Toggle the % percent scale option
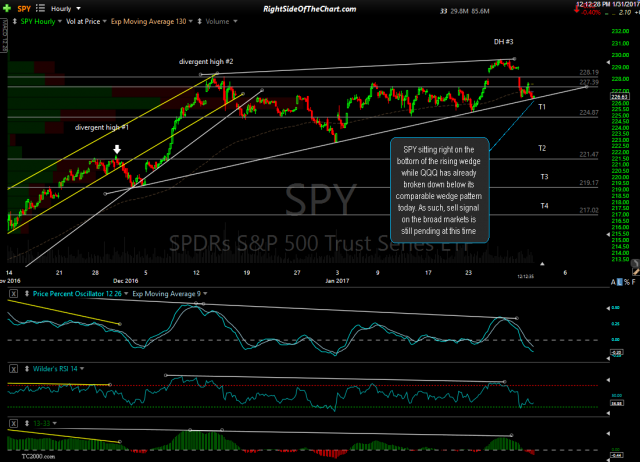This screenshot has height=462, width=640. coord(627,282)
